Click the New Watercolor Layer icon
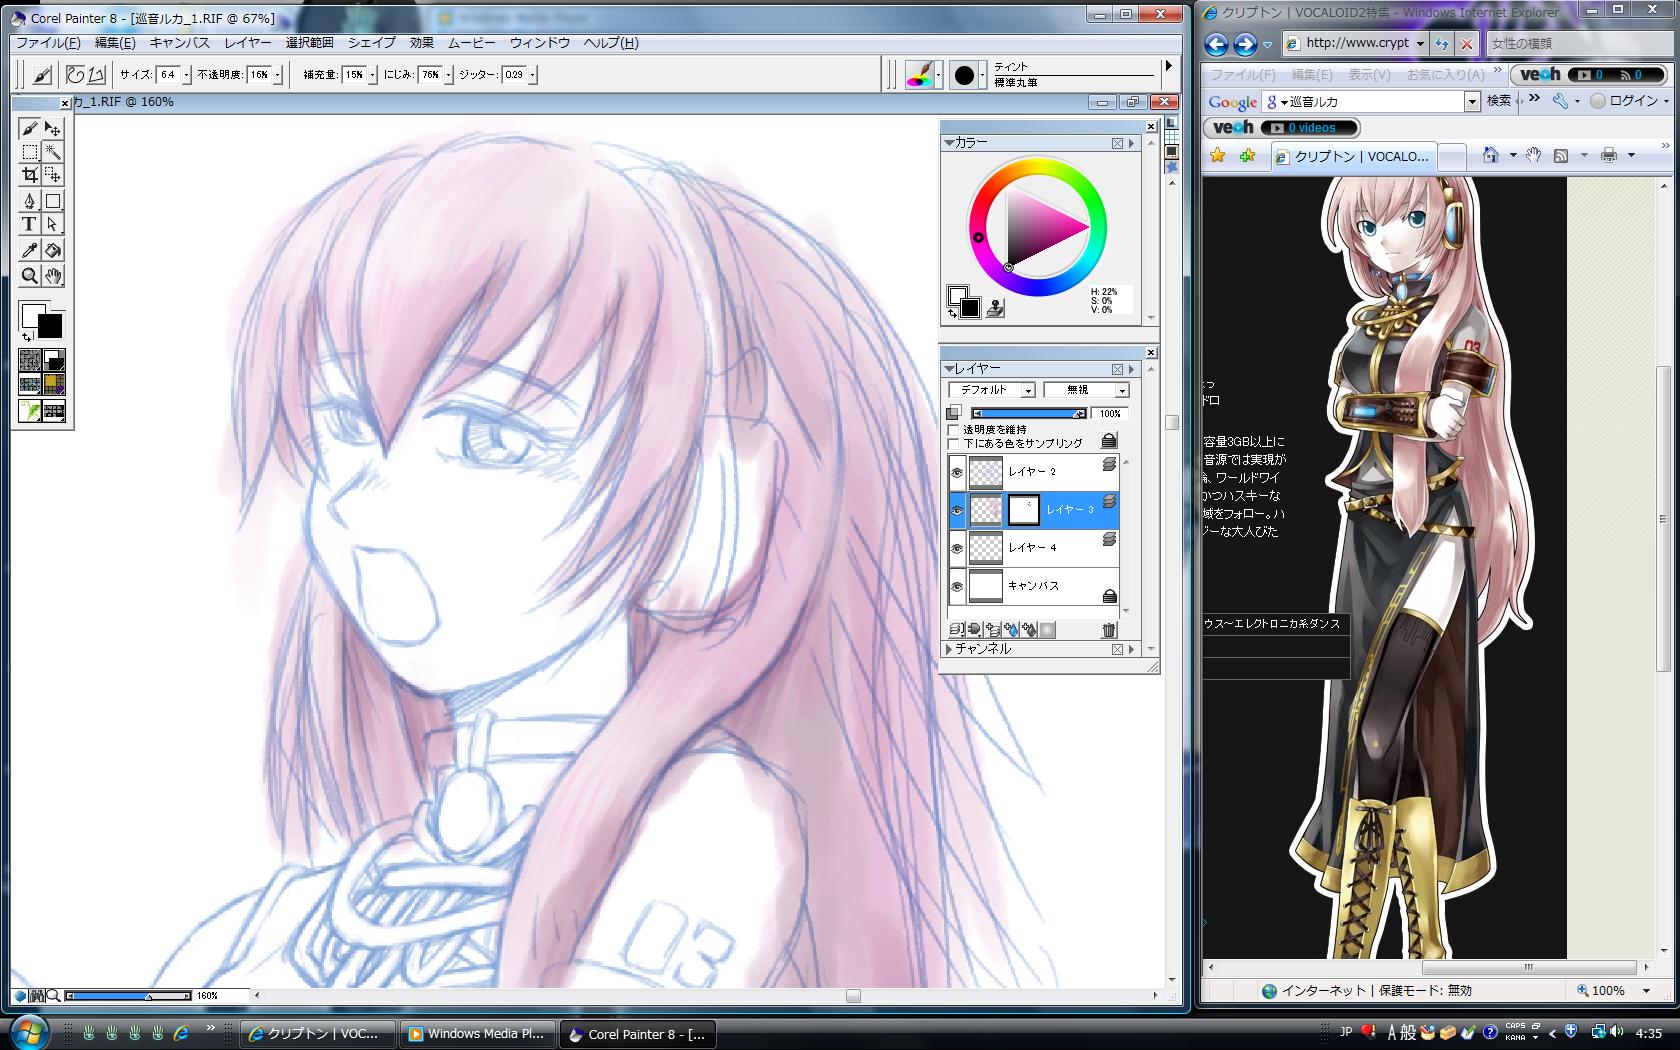 pyautogui.click(x=1011, y=630)
